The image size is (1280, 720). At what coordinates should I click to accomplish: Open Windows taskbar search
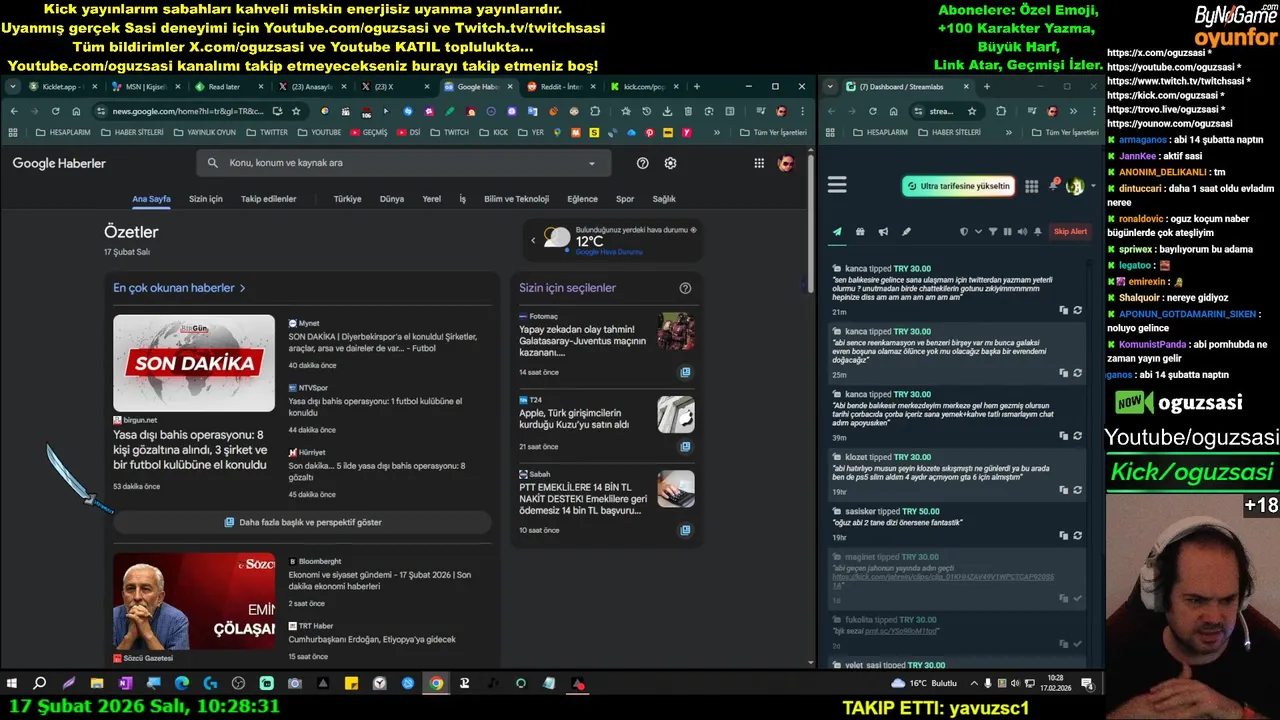(40, 683)
